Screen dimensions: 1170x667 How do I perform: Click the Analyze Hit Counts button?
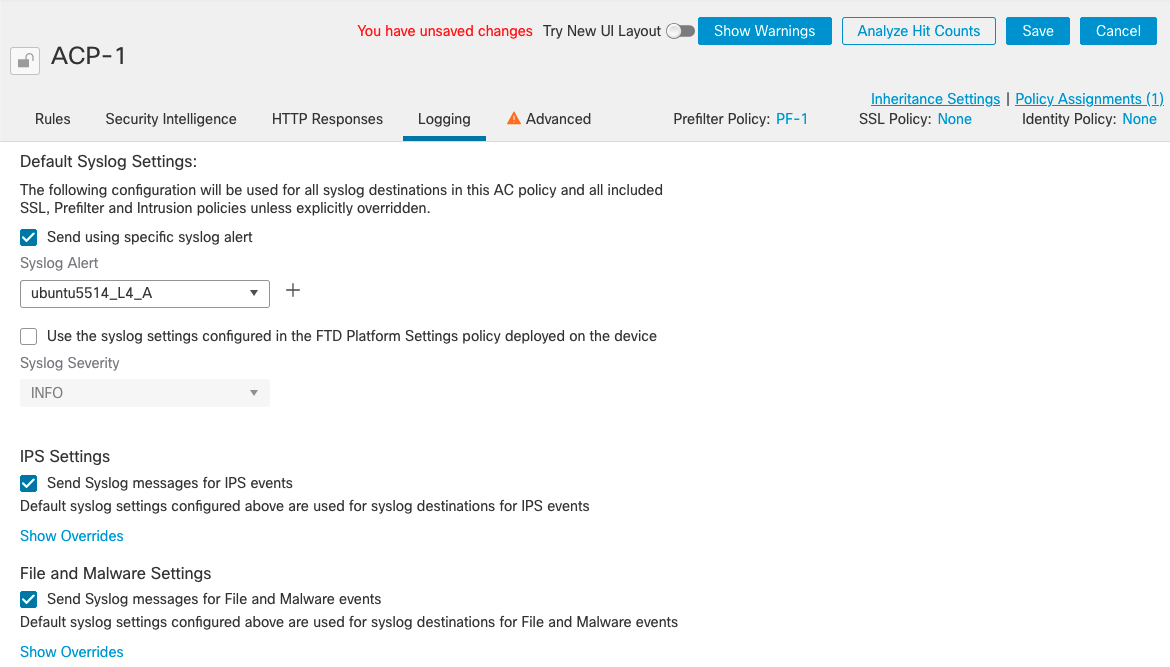coord(918,31)
